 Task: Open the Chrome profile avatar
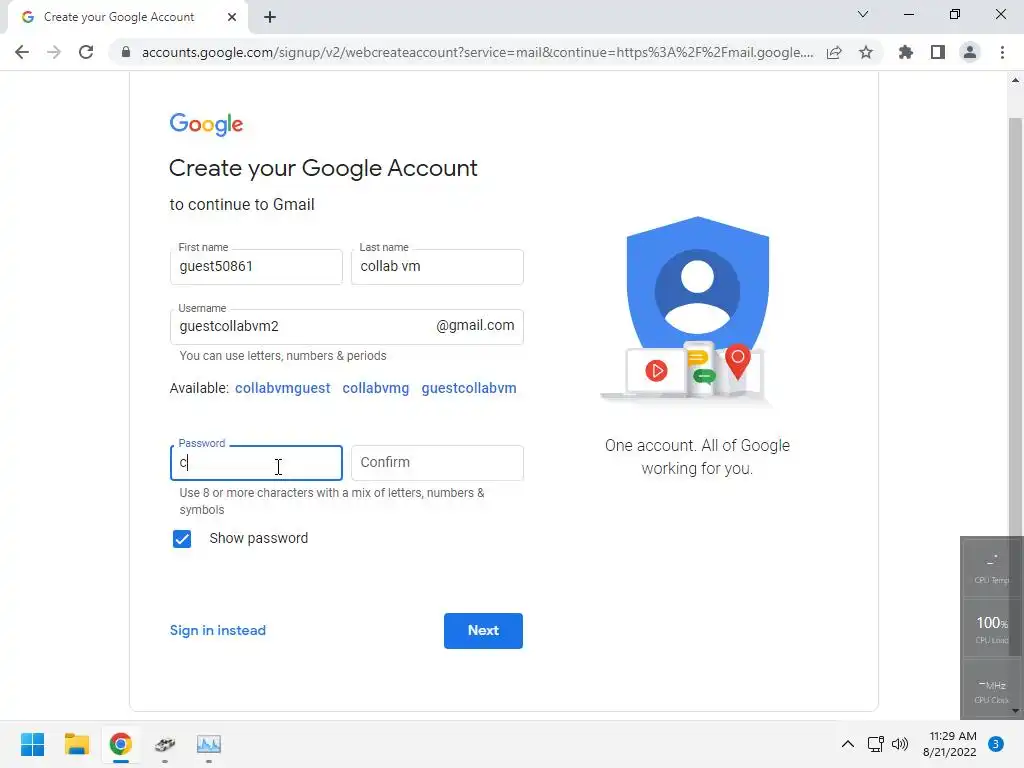click(x=970, y=52)
